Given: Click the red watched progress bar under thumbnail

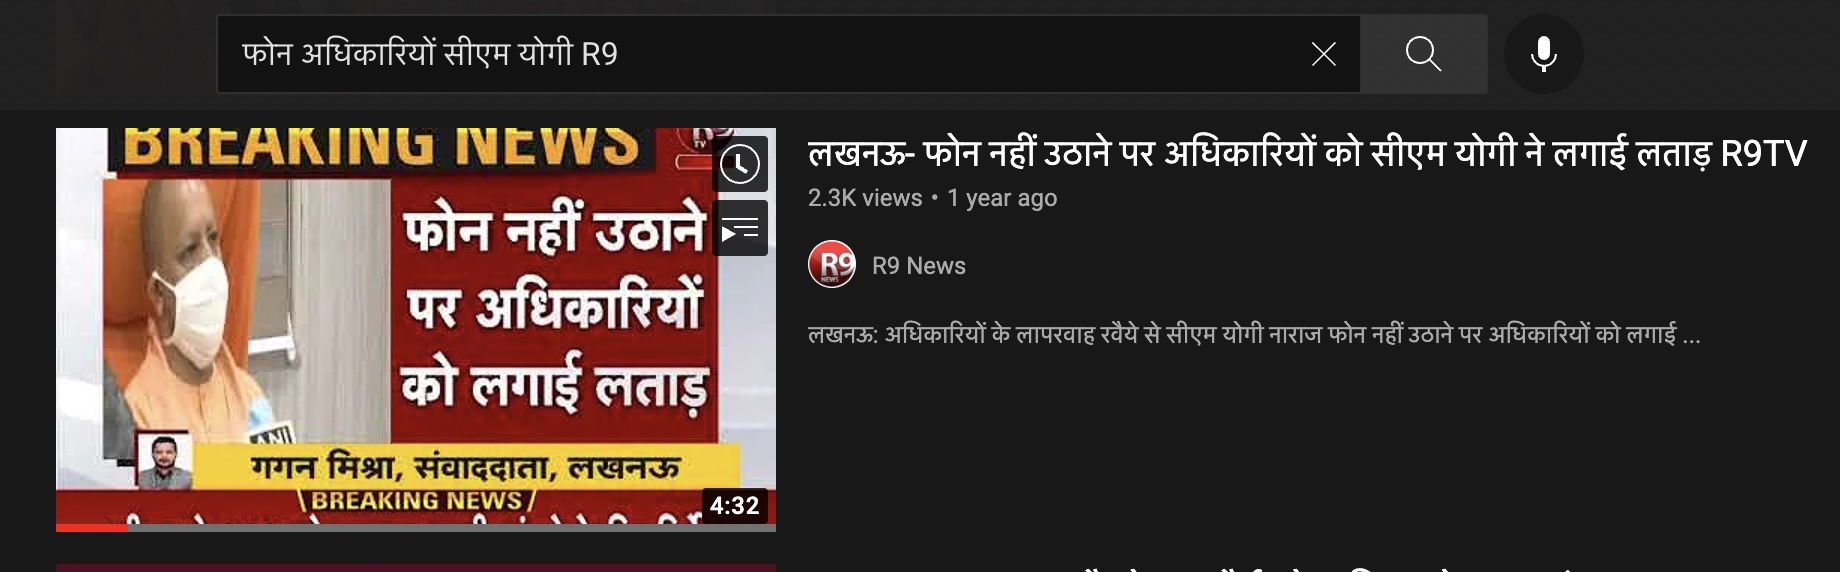Looking at the screenshot, I should 92,528.
